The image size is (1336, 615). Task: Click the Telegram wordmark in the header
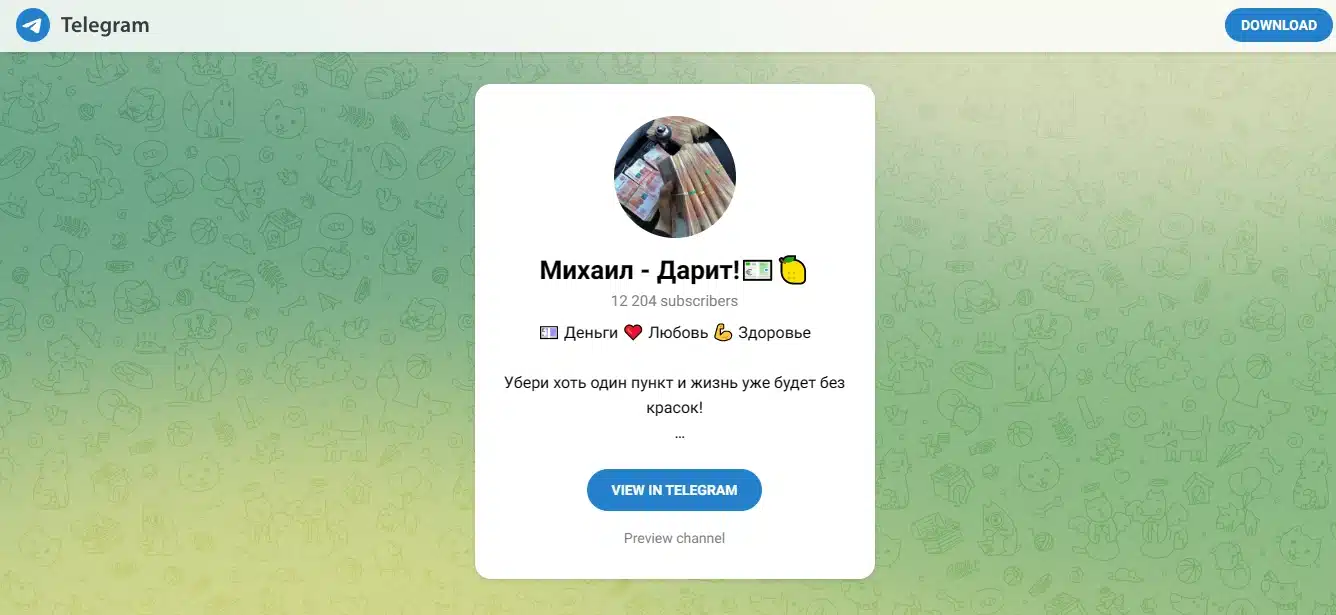pyautogui.click(x=105, y=25)
